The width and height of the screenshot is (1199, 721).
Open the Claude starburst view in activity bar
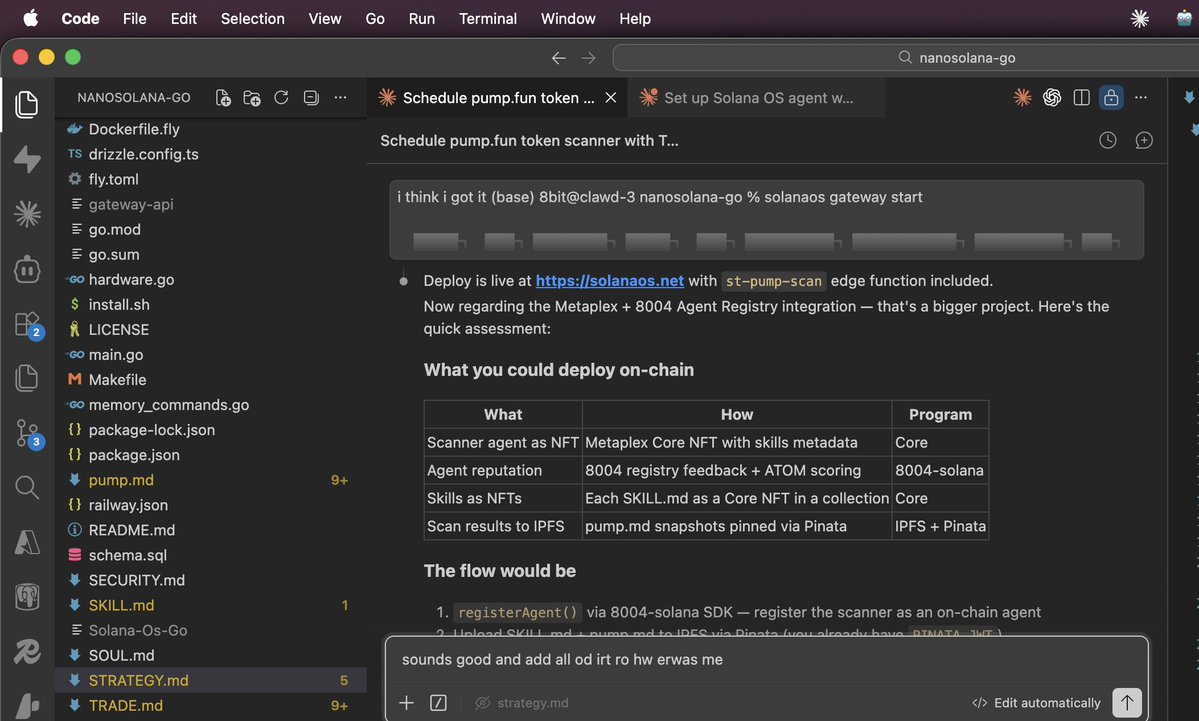27,214
